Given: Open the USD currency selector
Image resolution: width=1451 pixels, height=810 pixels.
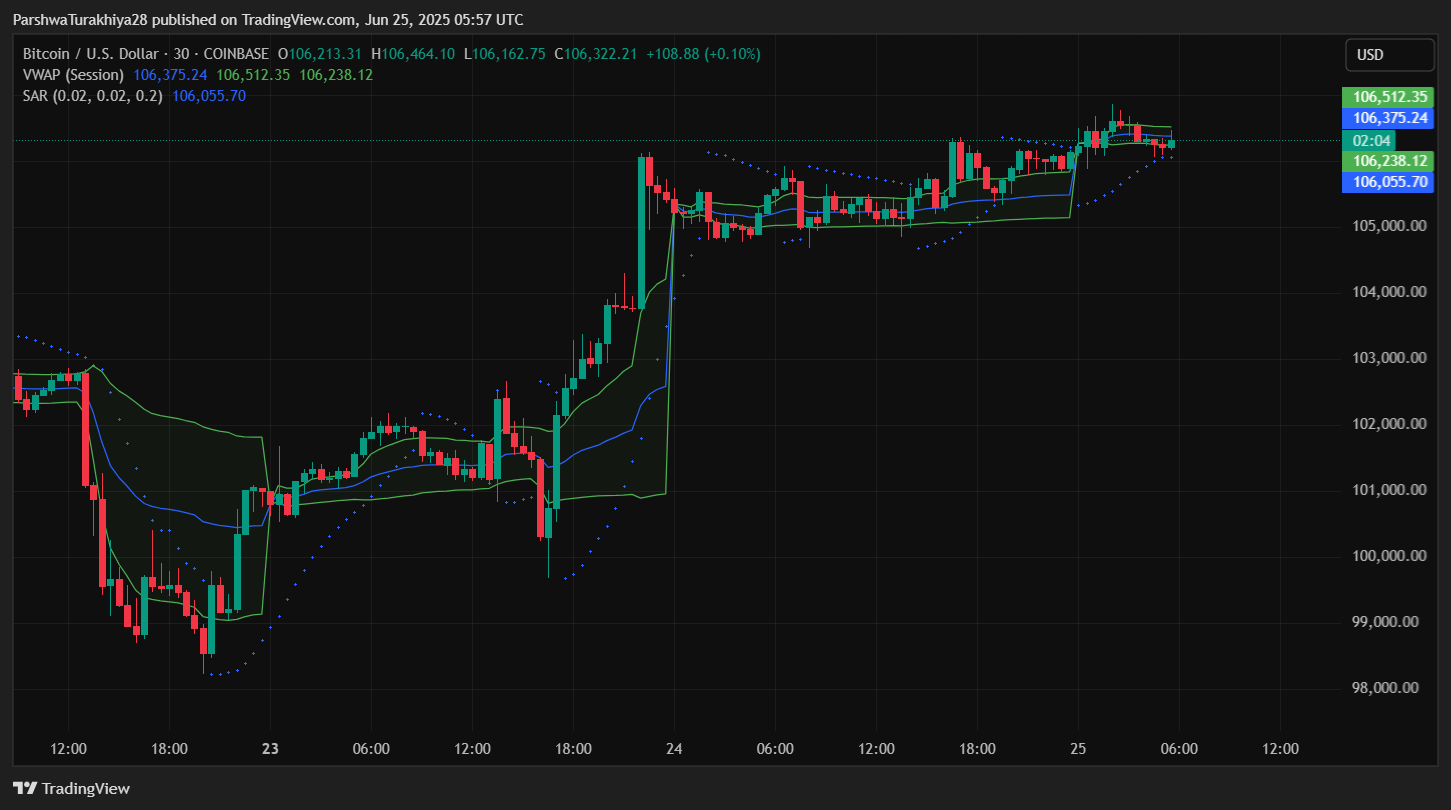Looking at the screenshot, I should pyautogui.click(x=1390, y=55).
